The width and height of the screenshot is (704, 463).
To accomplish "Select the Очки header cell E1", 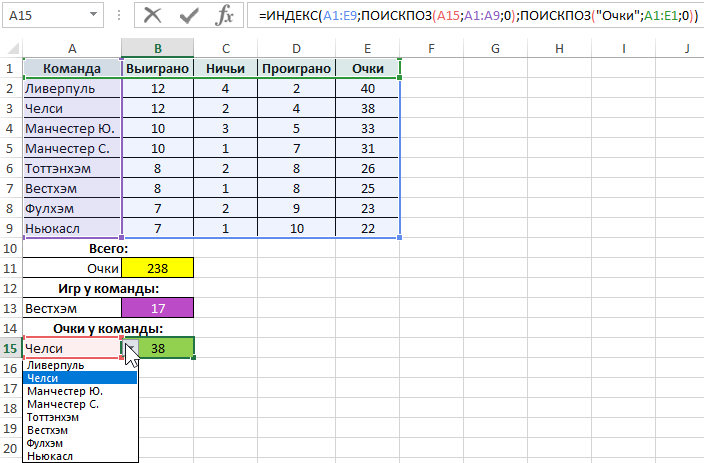I will [365, 68].
